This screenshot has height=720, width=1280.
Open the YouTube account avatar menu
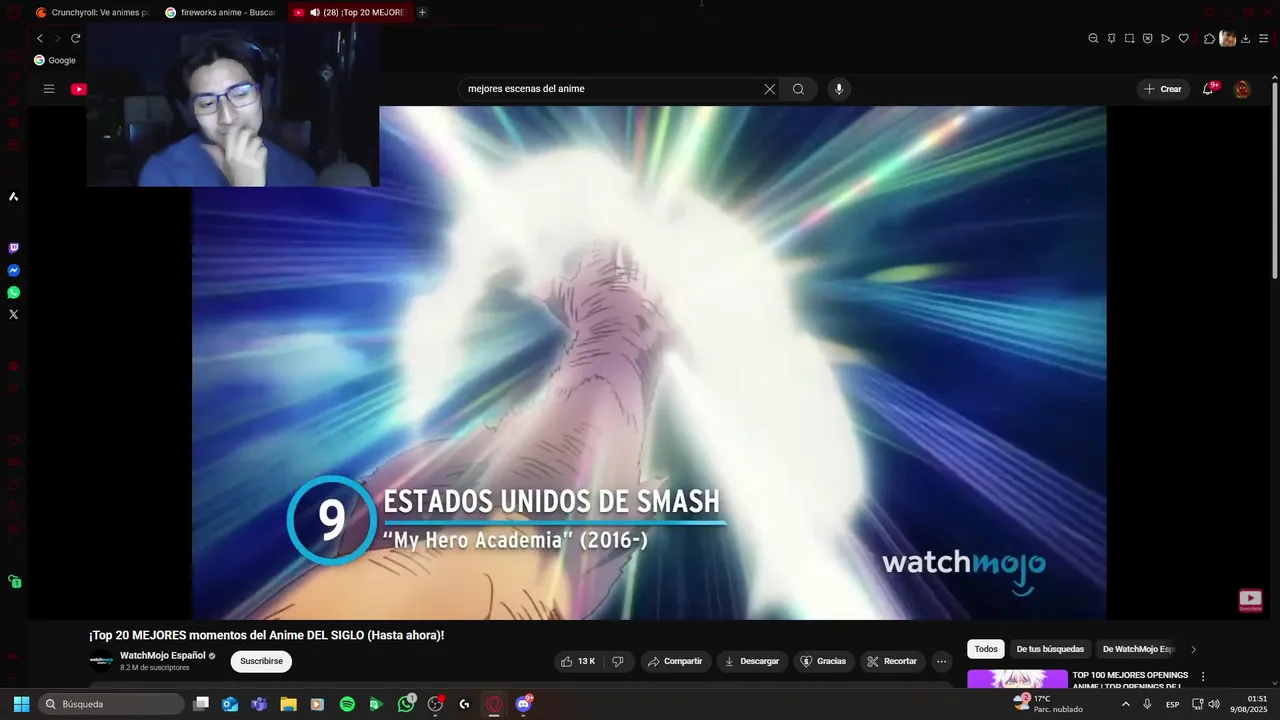click(x=1242, y=89)
